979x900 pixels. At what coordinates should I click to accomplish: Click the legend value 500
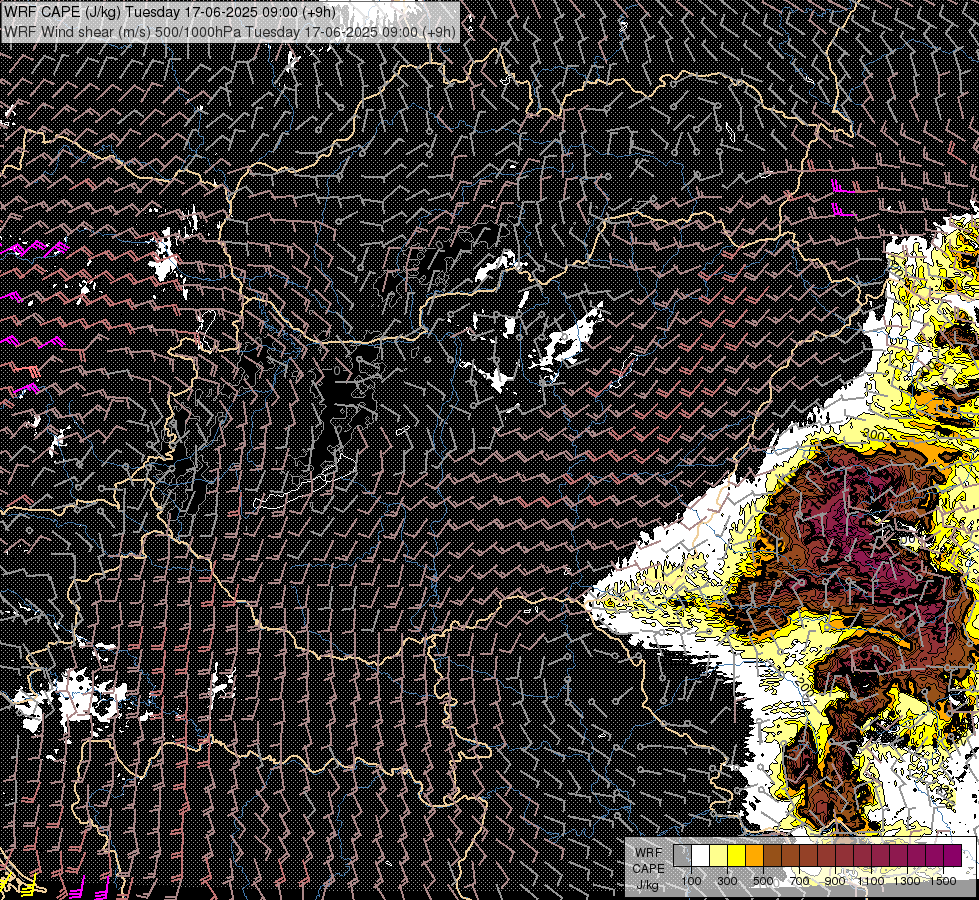click(x=763, y=881)
